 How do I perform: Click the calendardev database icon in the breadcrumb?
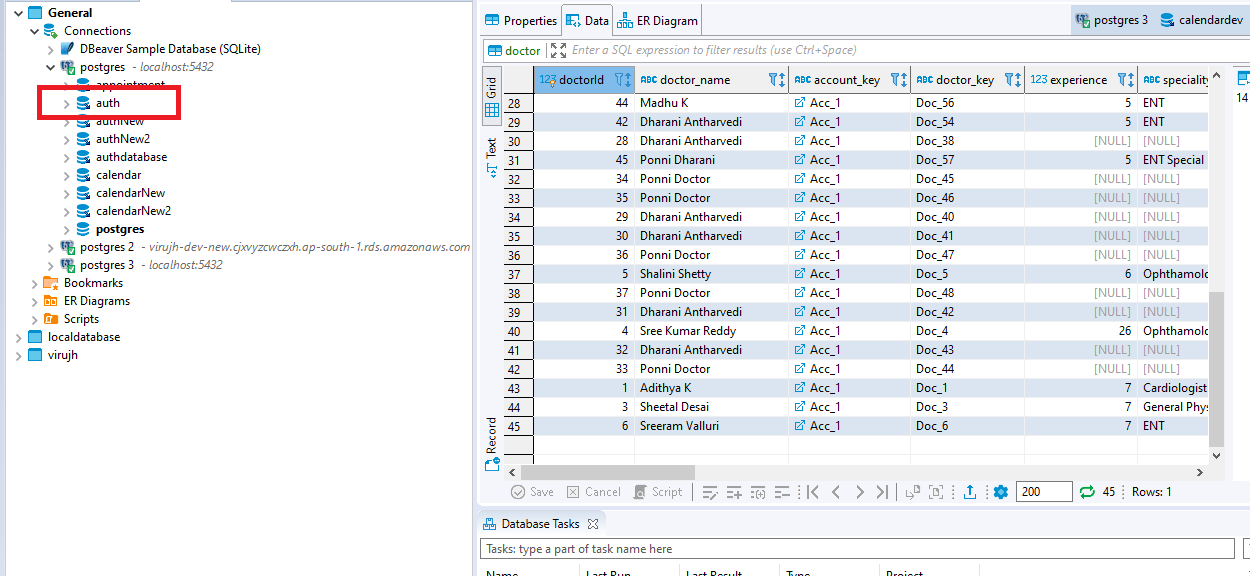(1168, 20)
